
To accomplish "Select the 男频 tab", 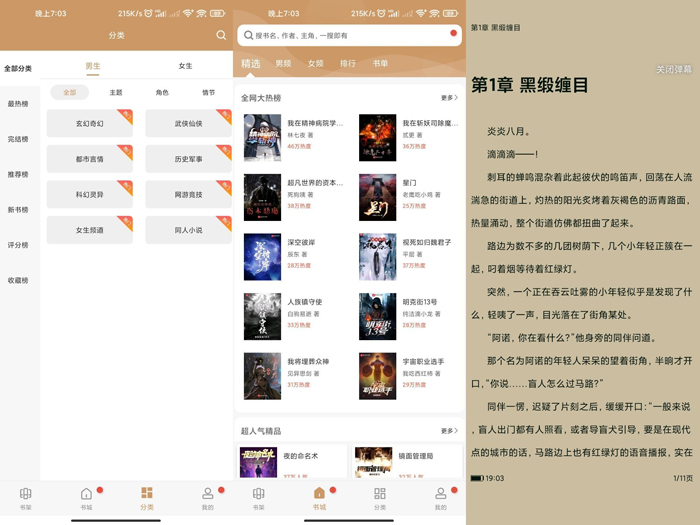I will tap(283, 63).
